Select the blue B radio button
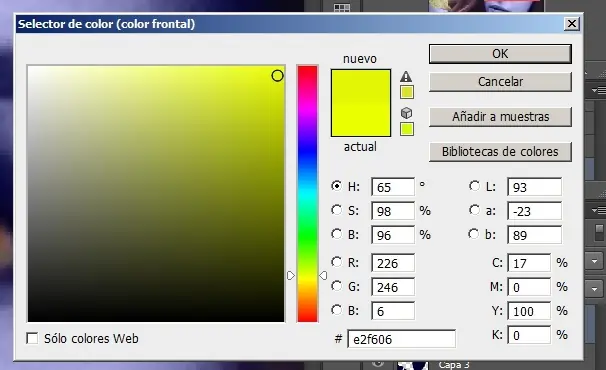Image resolution: width=606 pixels, height=370 pixels. (337, 310)
